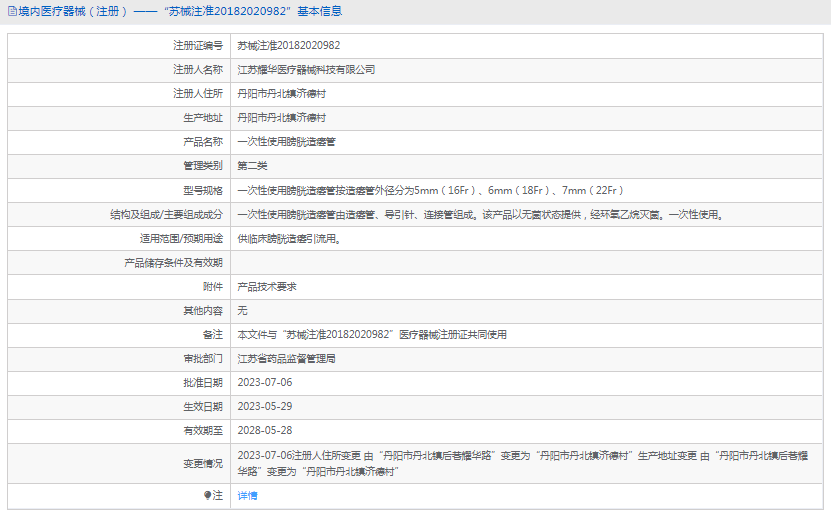Click the 适用范围/预期用途 label
This screenshot has height=511, width=831.
(x=181, y=239)
